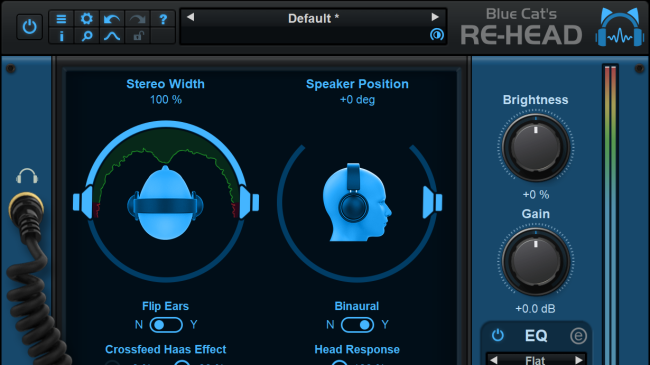Open the Default preset name menu
The height and width of the screenshot is (365, 650).
pyautogui.click(x=313, y=18)
